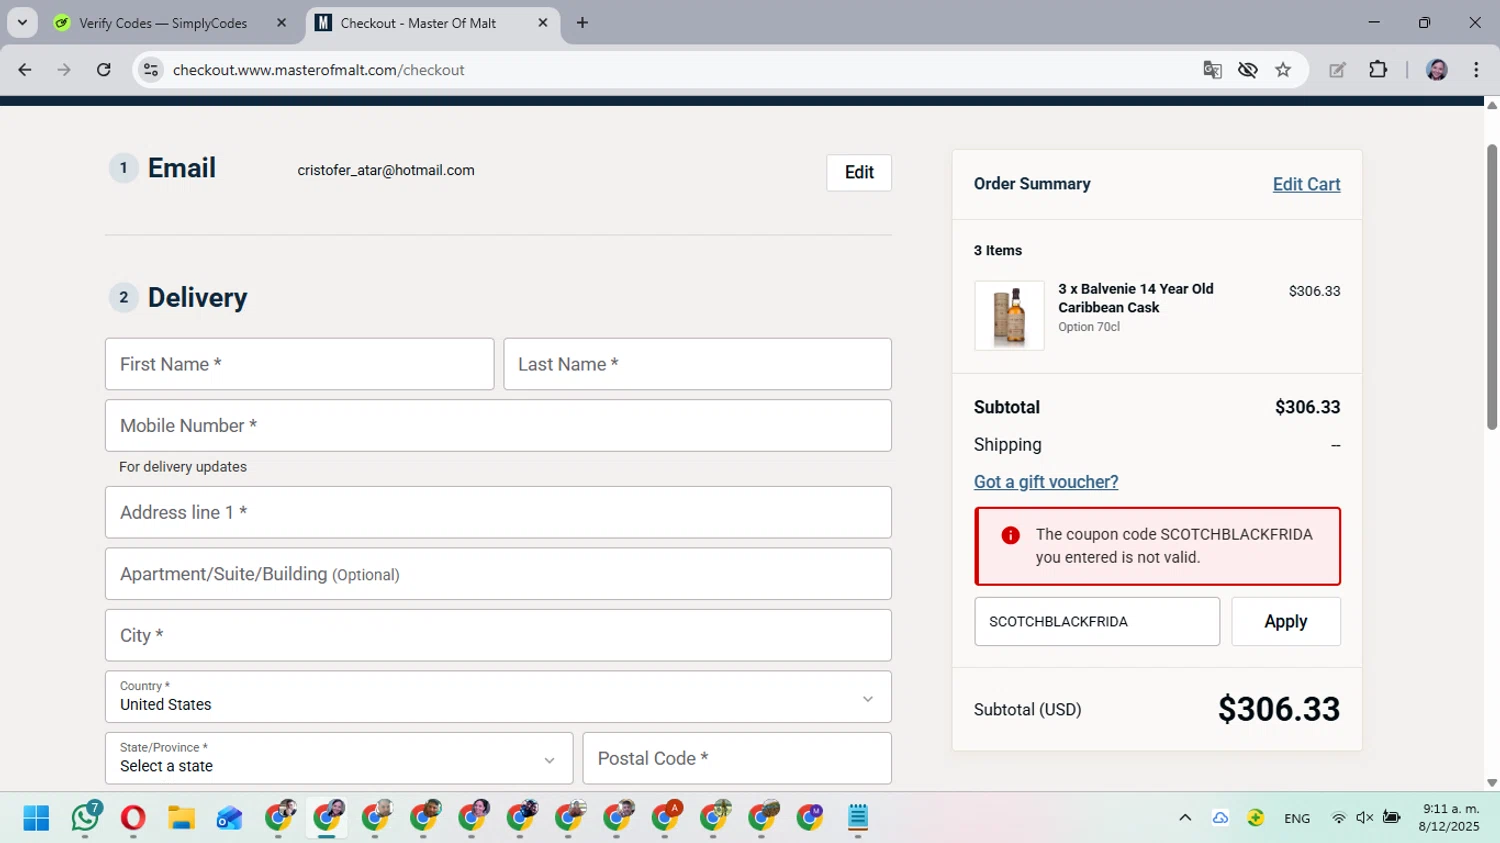Click the muted volume icon
The width and height of the screenshot is (1500, 843).
(1364, 818)
